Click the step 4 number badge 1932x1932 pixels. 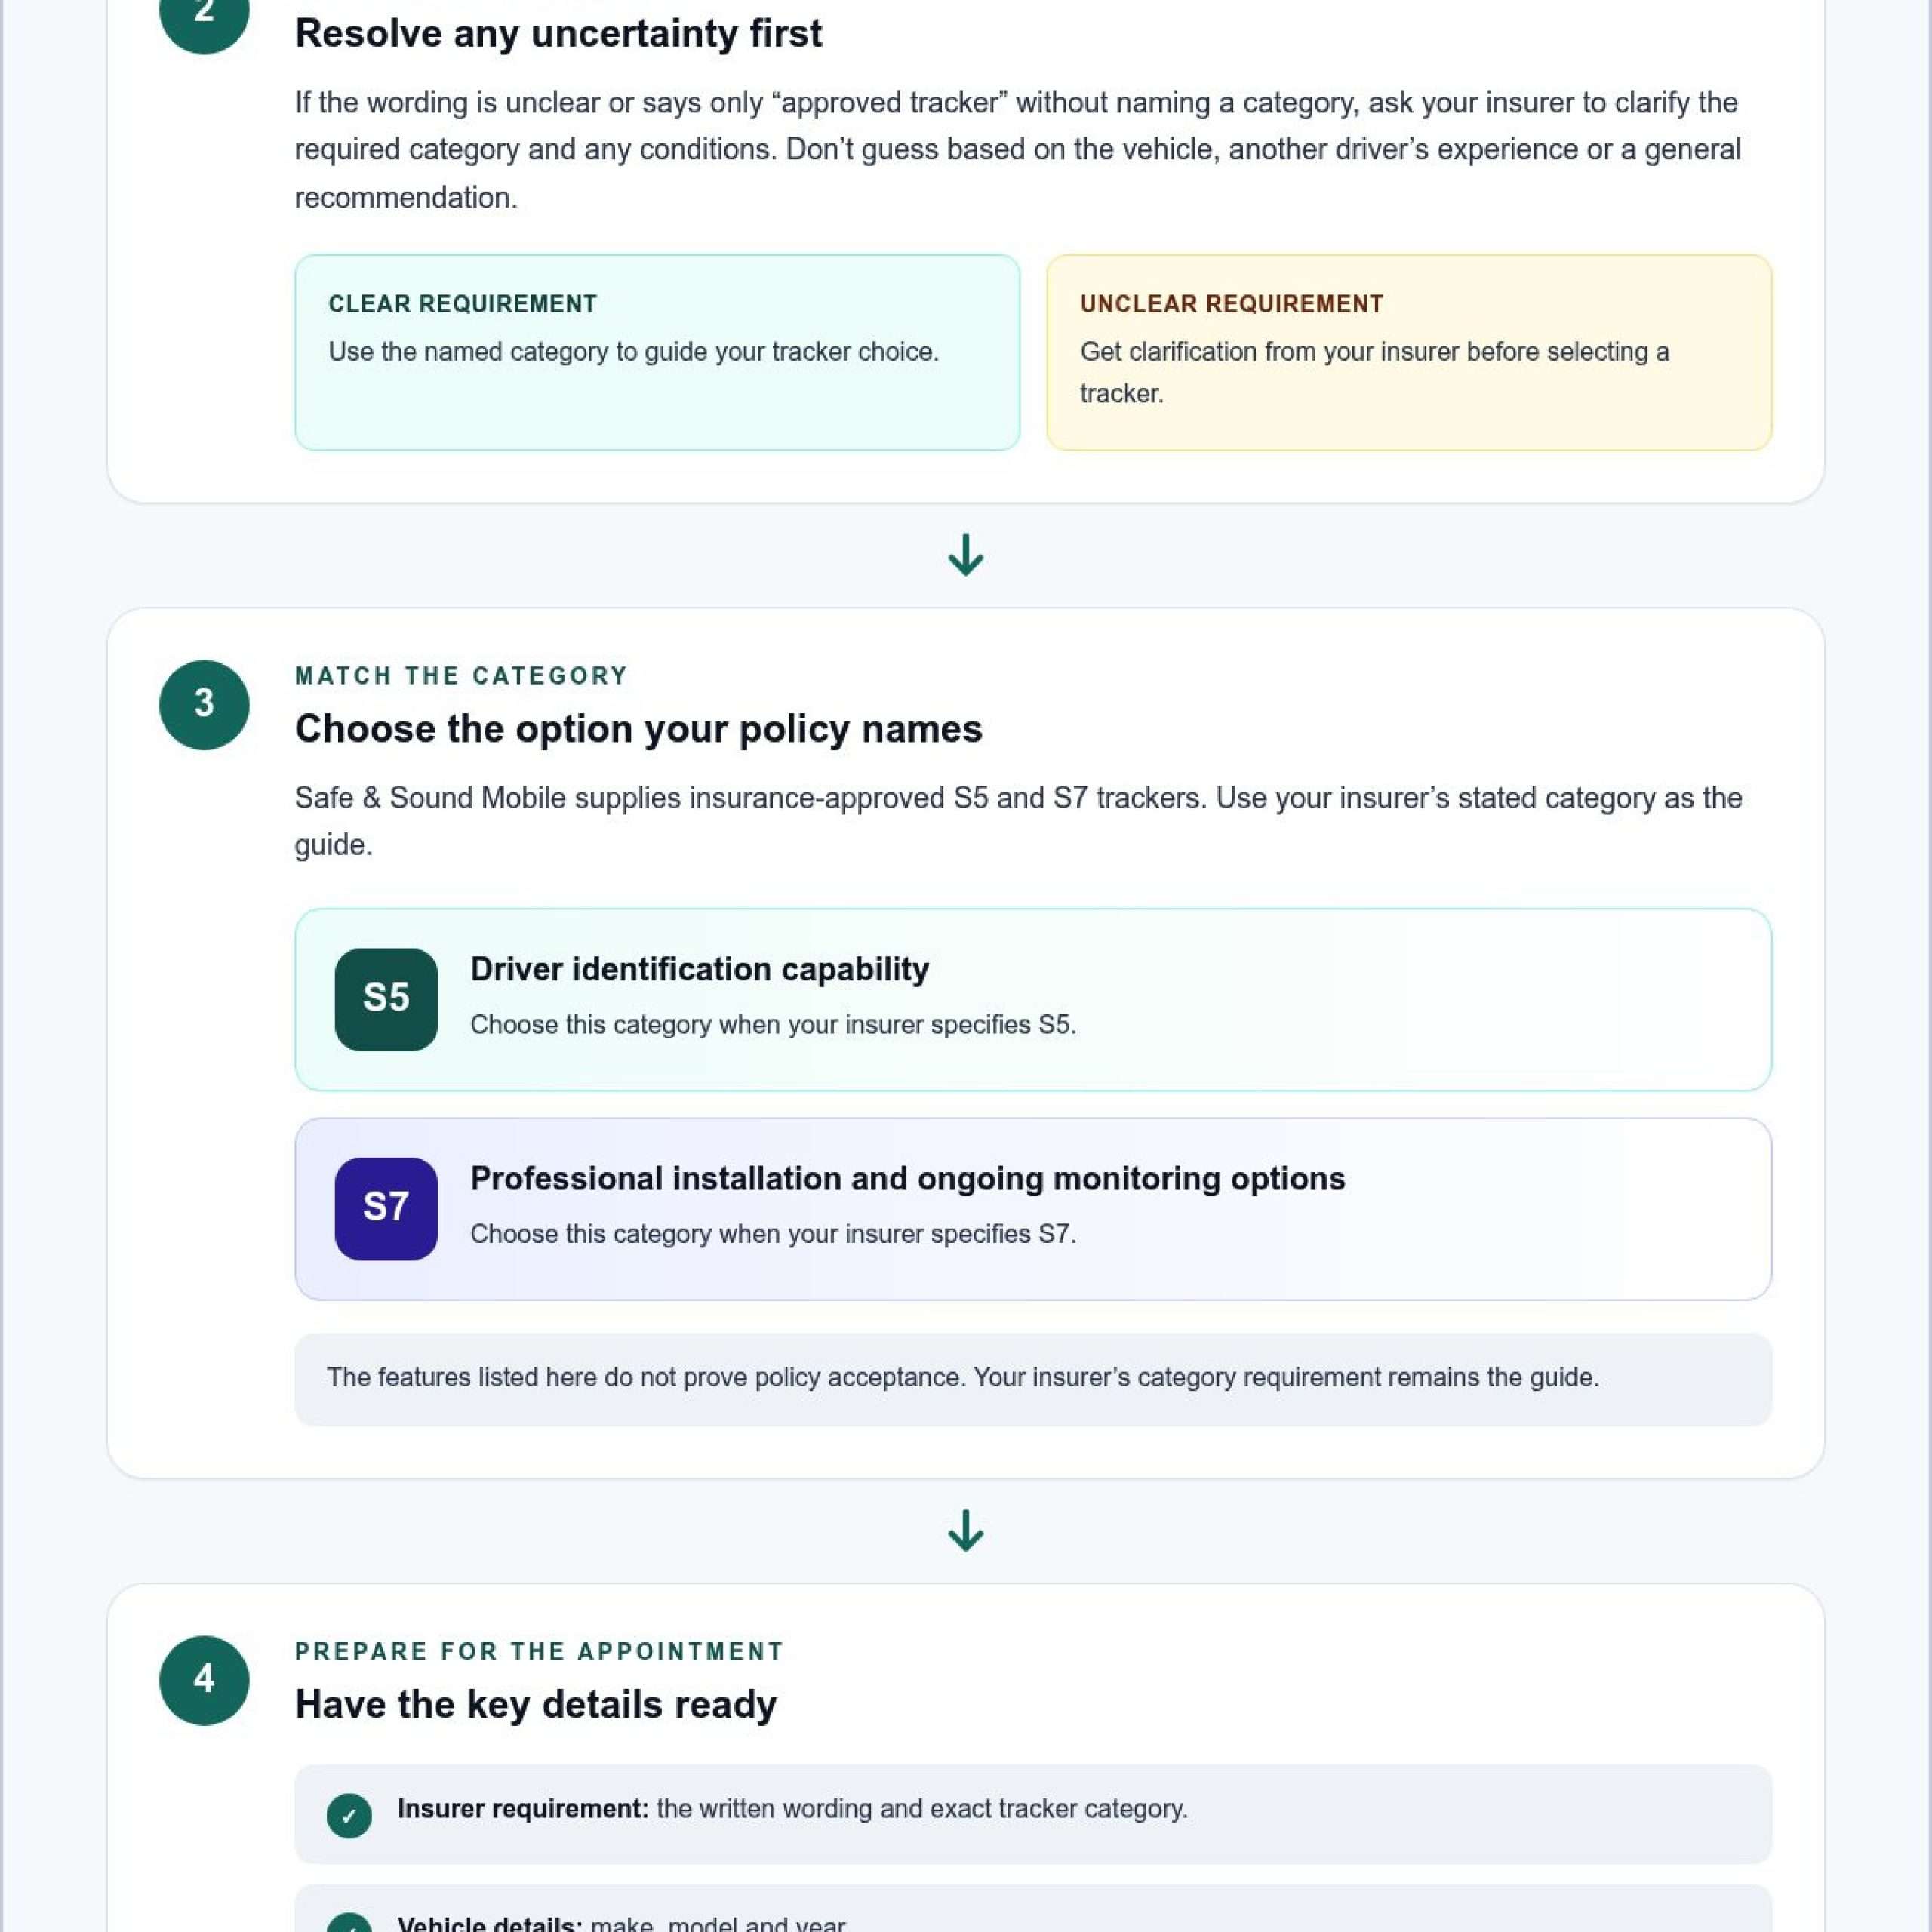pyautogui.click(x=204, y=1680)
